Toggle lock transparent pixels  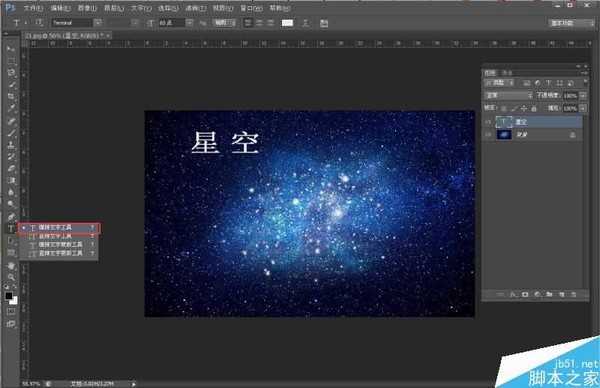click(504, 109)
